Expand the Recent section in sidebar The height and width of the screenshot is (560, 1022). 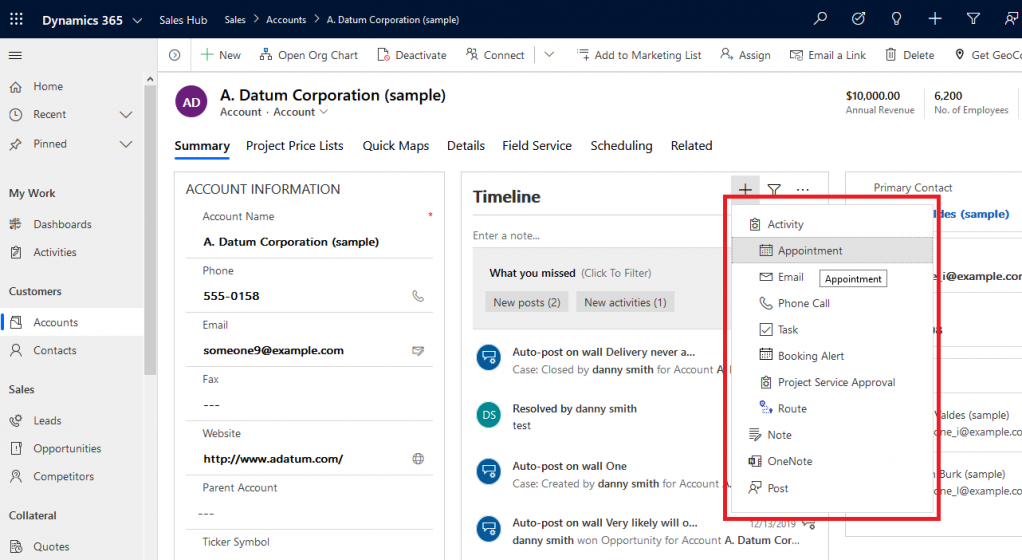coord(126,115)
